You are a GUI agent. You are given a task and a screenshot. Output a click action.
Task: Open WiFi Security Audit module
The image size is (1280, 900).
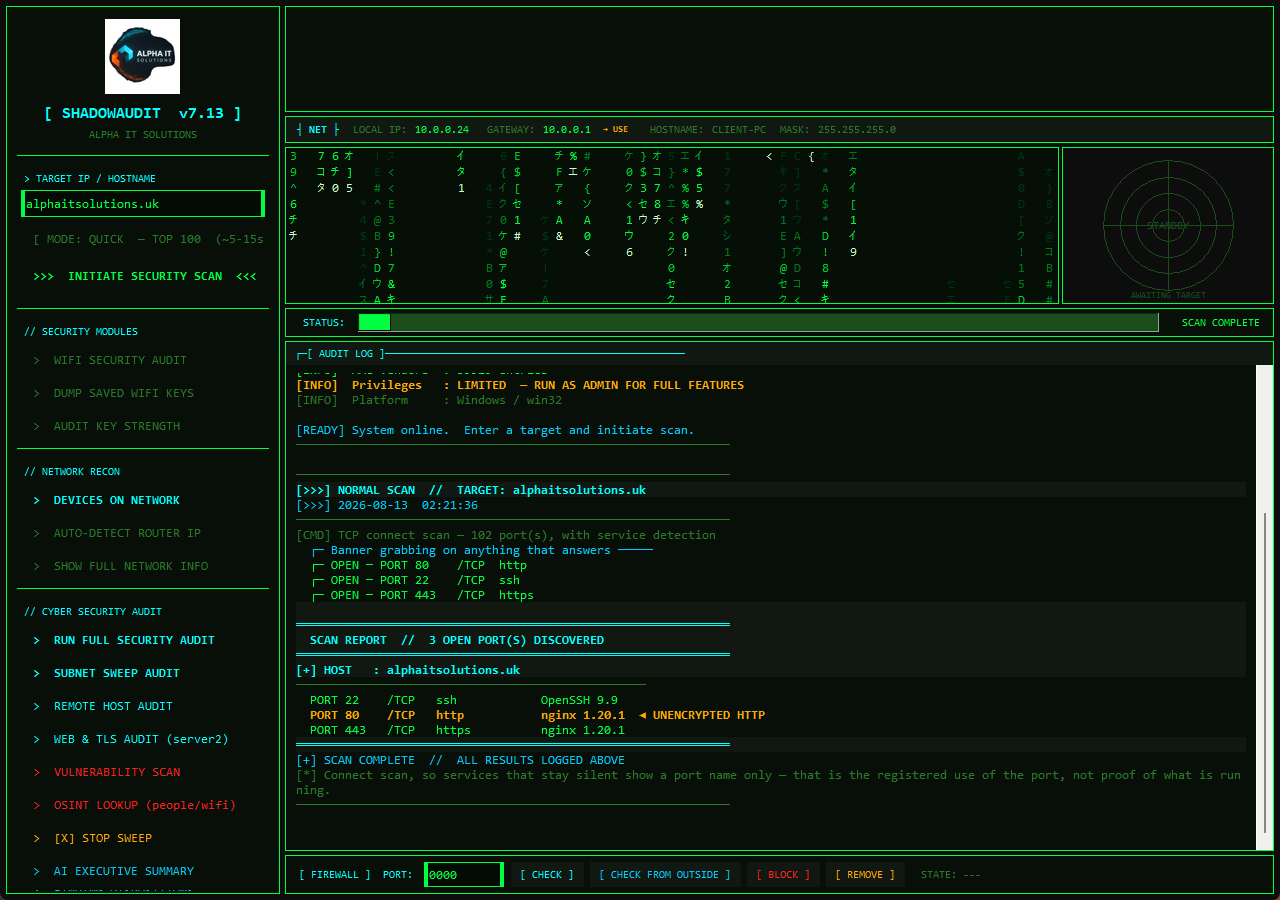click(120, 360)
